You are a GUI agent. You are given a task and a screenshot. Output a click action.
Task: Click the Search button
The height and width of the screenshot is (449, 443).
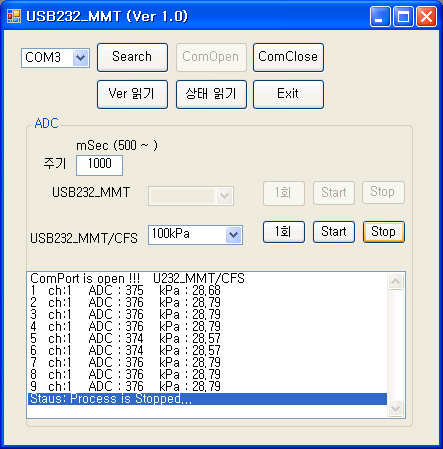132,57
